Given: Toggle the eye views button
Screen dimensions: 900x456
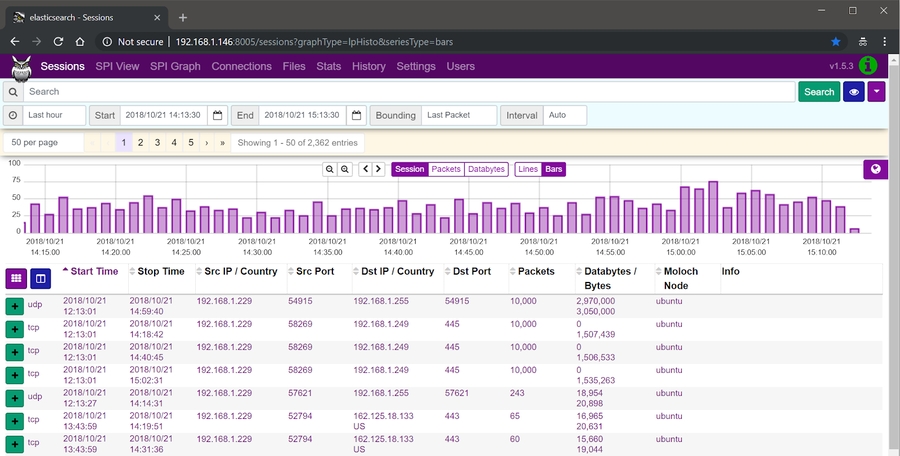Looking at the screenshot, I should [853, 91].
